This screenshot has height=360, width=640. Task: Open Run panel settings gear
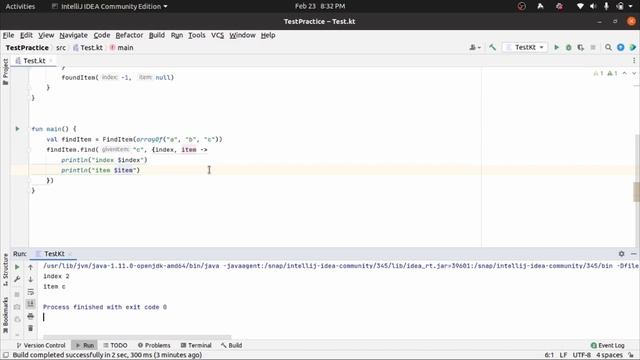621,253
